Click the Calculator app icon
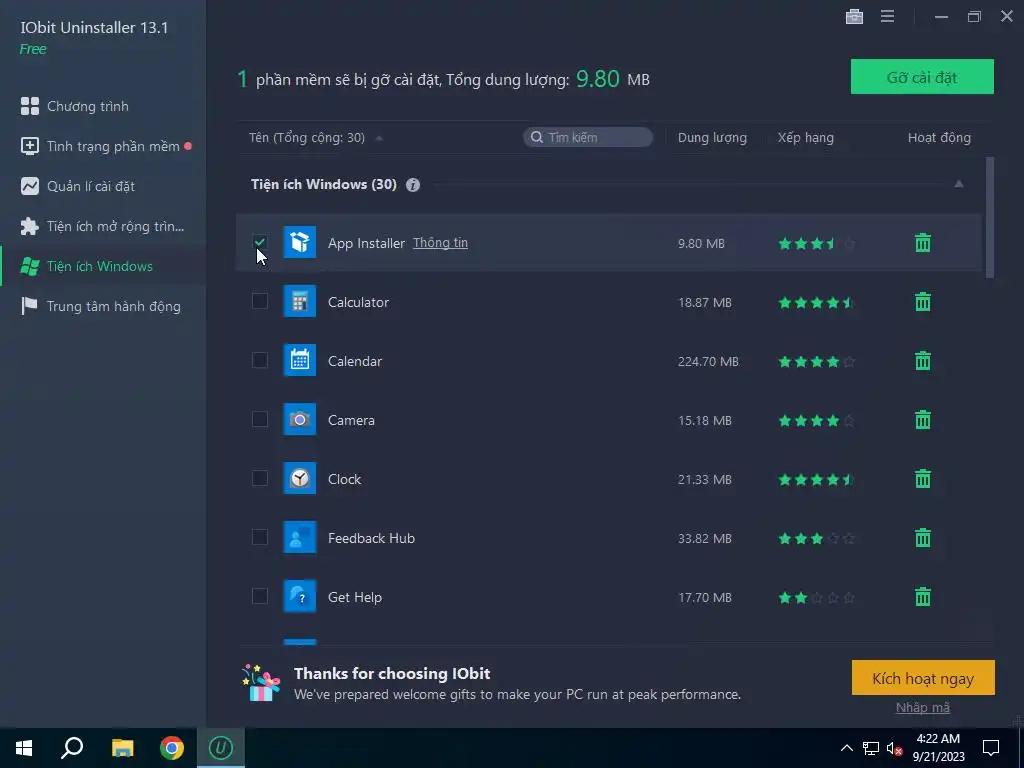Viewport: 1024px width, 768px height. (x=300, y=301)
